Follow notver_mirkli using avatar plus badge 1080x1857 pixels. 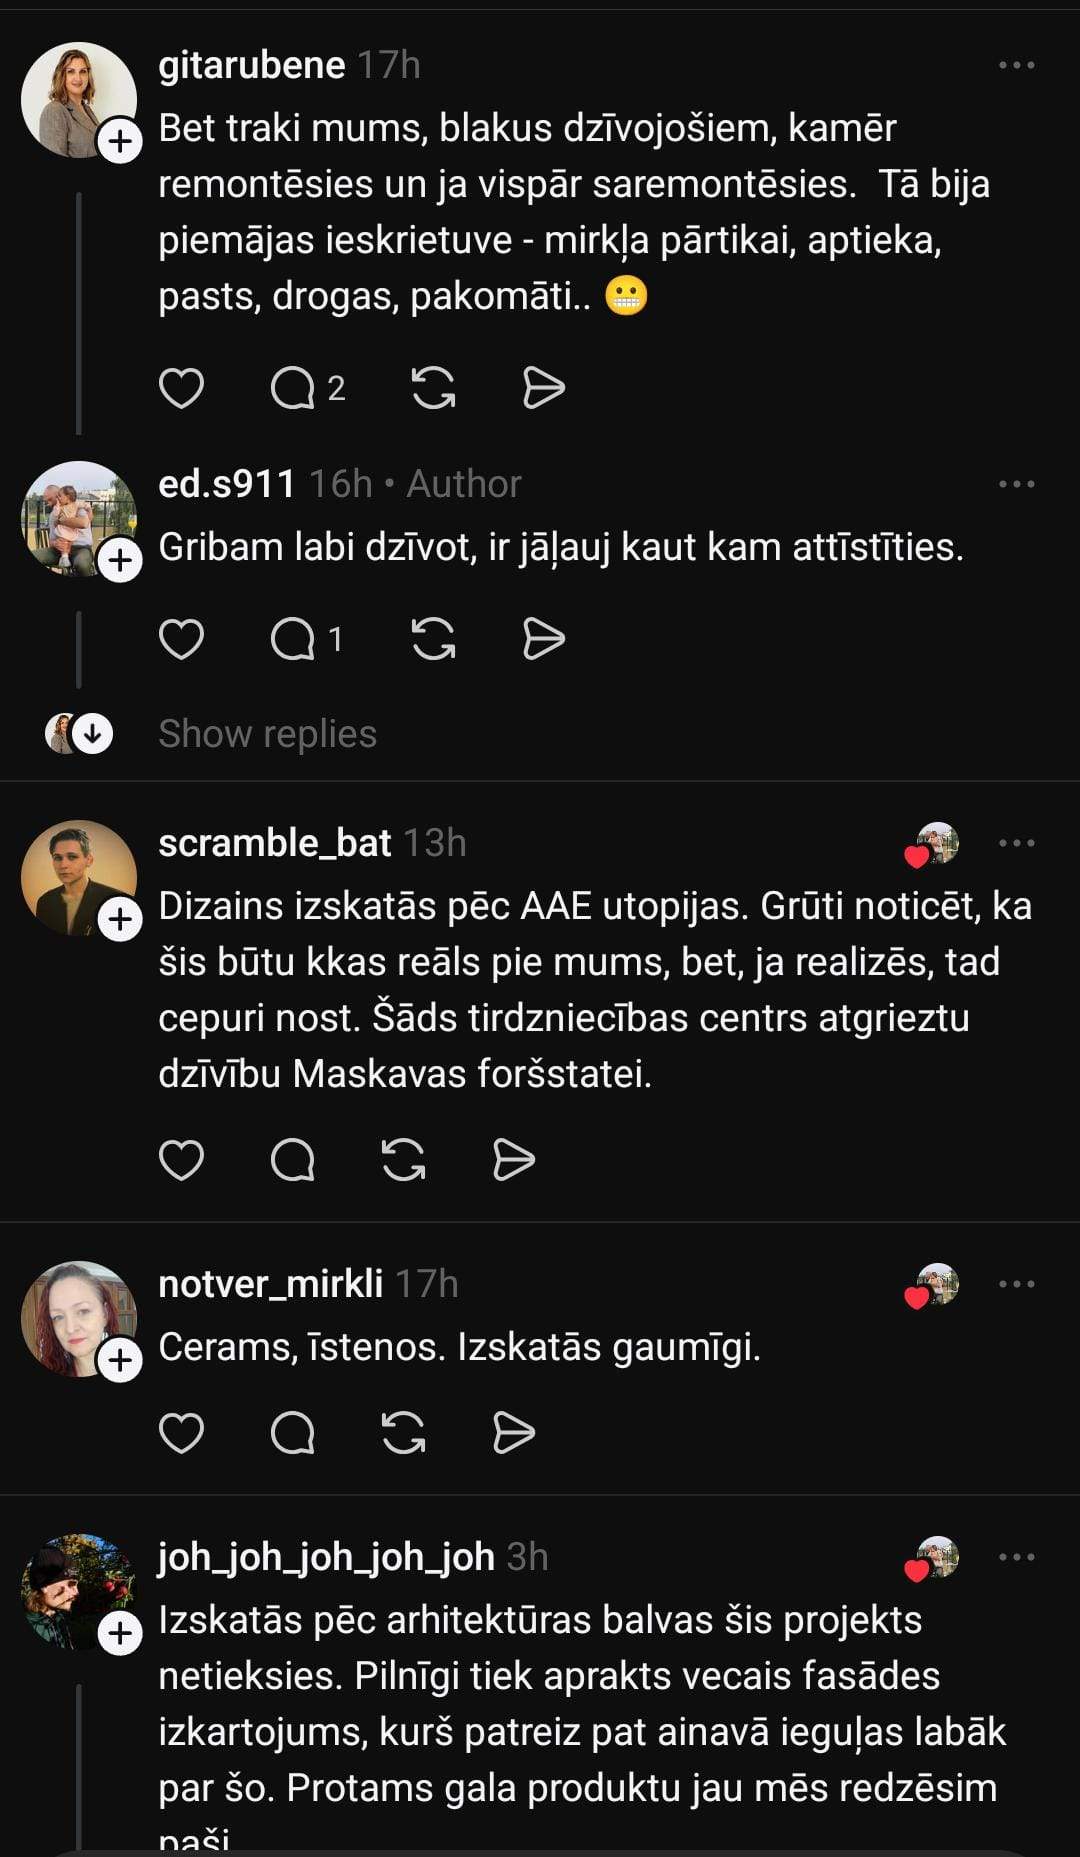click(120, 1360)
